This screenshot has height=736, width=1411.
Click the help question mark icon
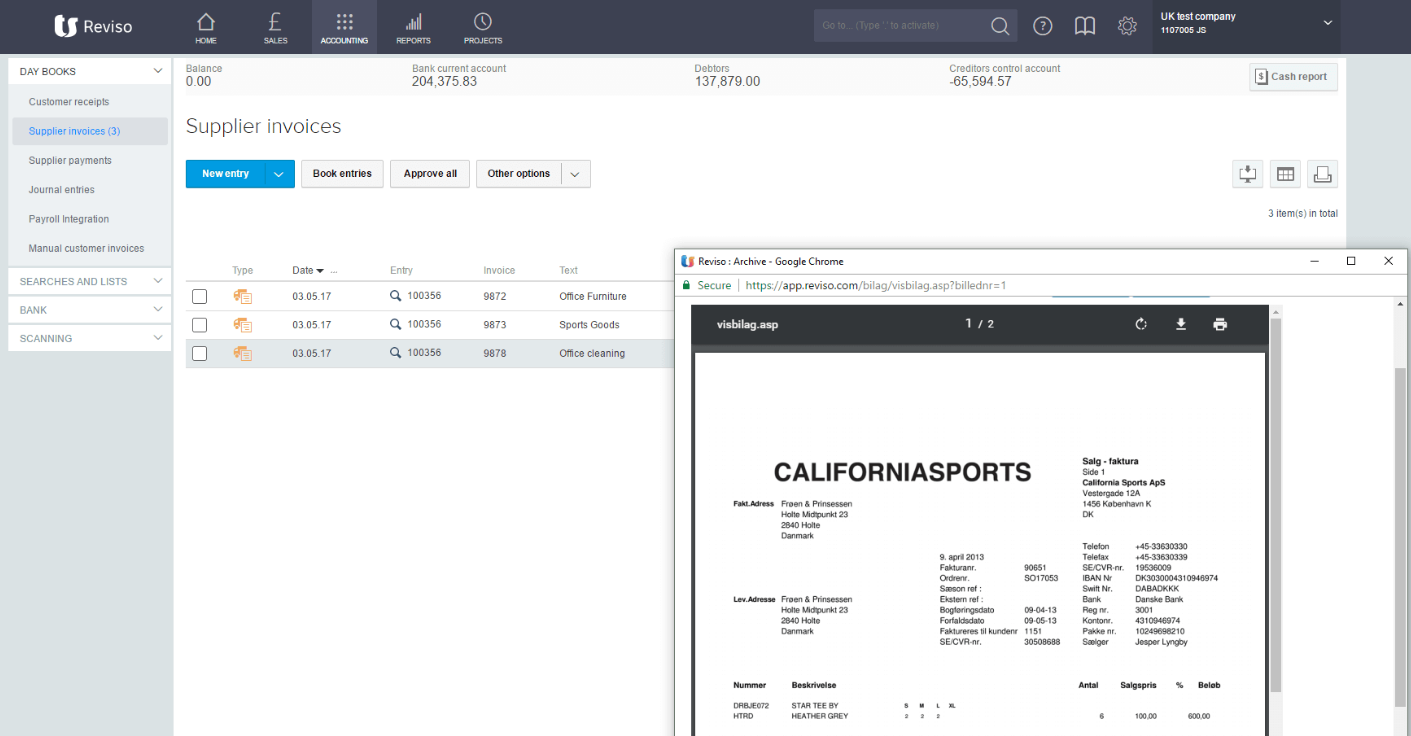tap(1042, 26)
